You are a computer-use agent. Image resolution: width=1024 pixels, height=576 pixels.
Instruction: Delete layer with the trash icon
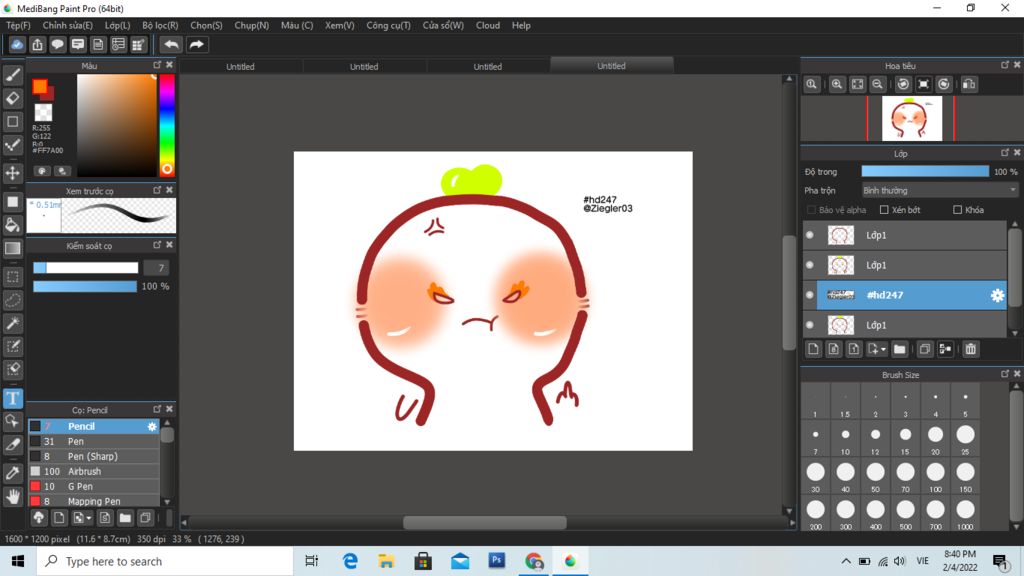970,349
